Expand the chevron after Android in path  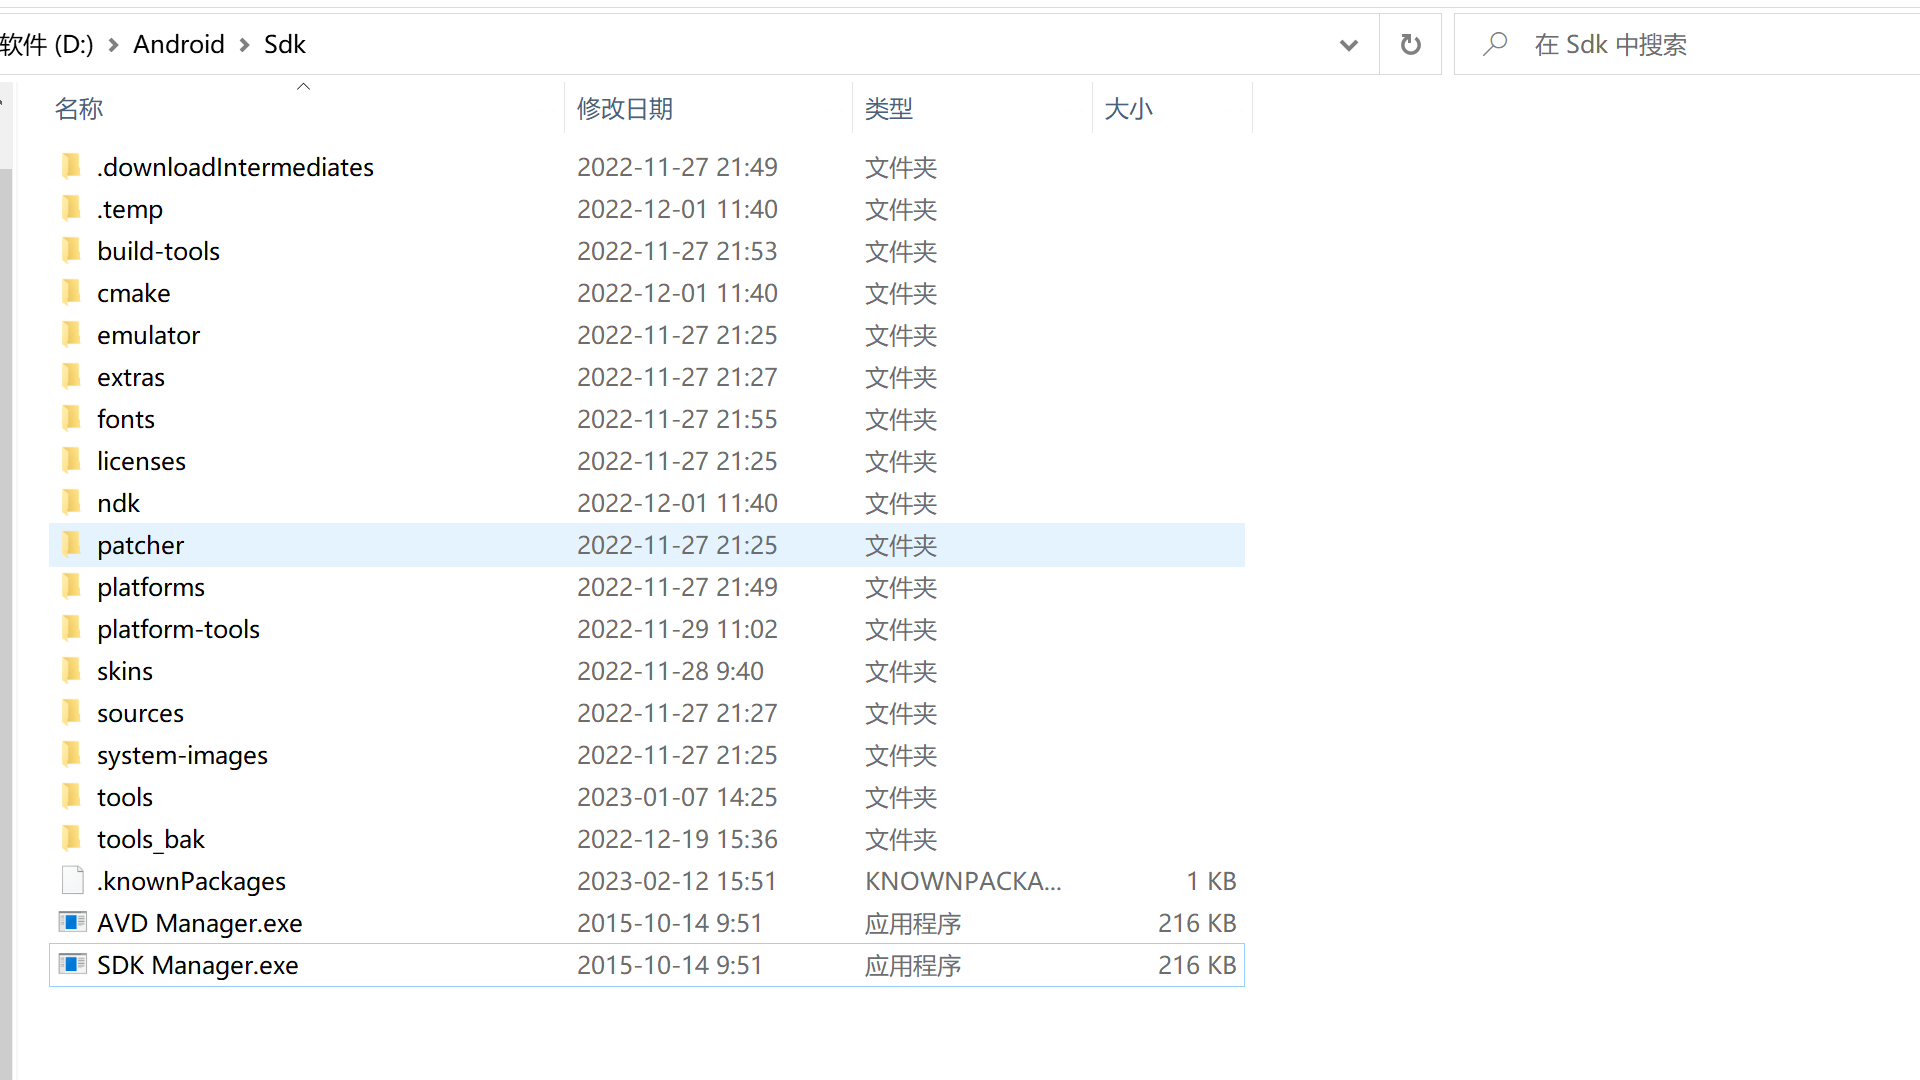pos(244,45)
